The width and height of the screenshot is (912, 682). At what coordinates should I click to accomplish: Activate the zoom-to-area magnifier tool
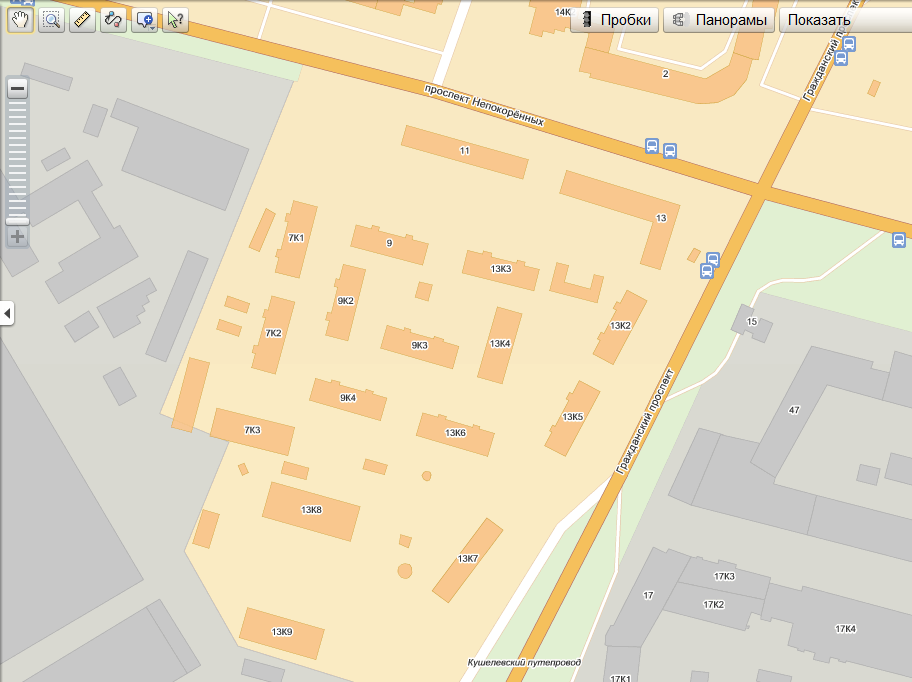tap(51, 19)
